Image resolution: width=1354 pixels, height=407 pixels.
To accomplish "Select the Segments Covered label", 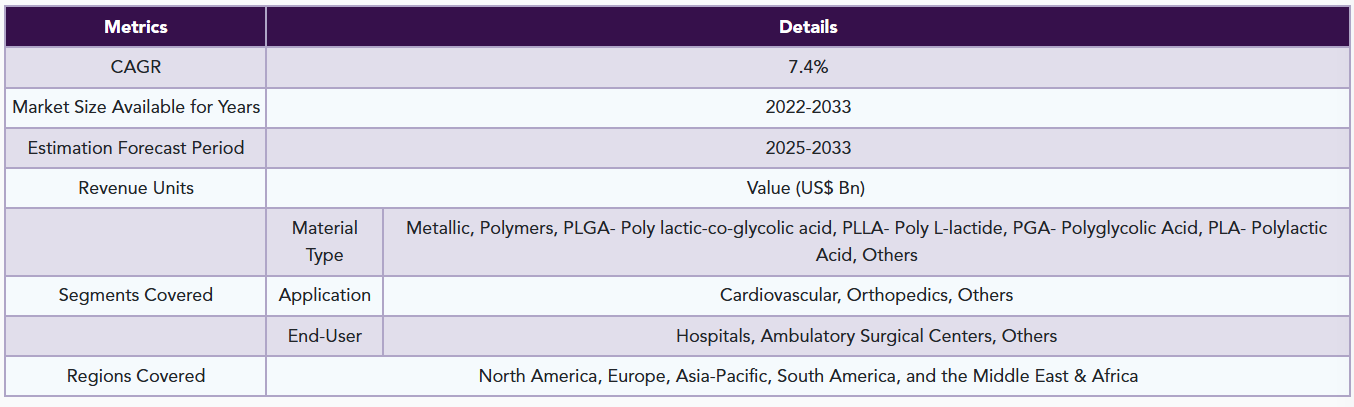I will pos(136,295).
